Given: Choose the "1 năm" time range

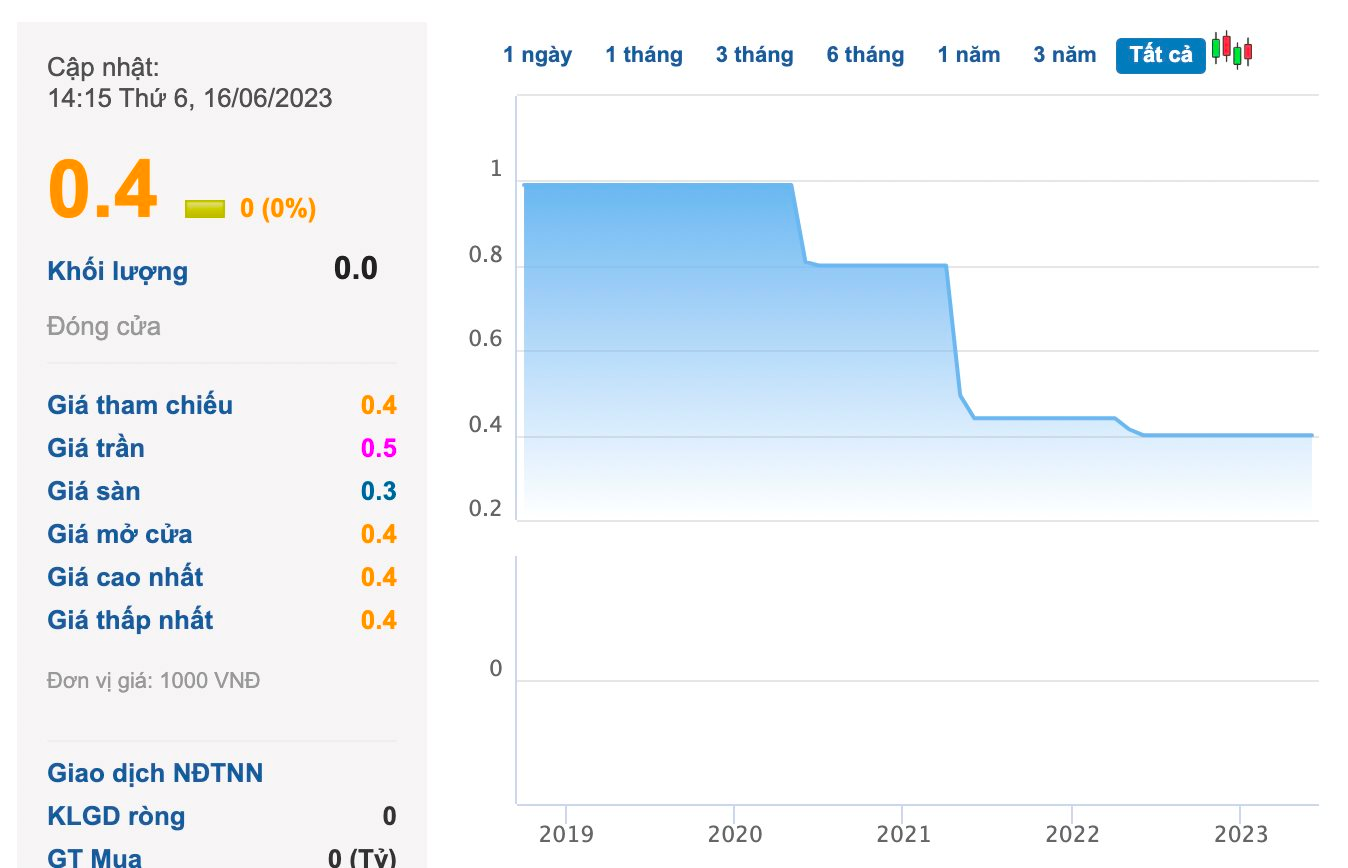Looking at the screenshot, I should 968,55.
